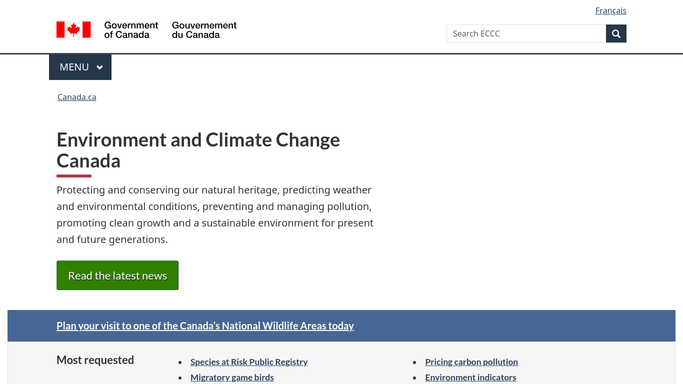This screenshot has width=683, height=384.
Task: Click the blue wildlife areas banner
Action: [x=342, y=326]
